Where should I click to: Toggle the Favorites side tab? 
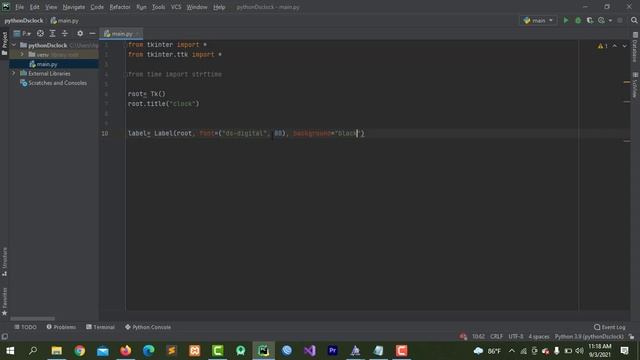(4, 301)
